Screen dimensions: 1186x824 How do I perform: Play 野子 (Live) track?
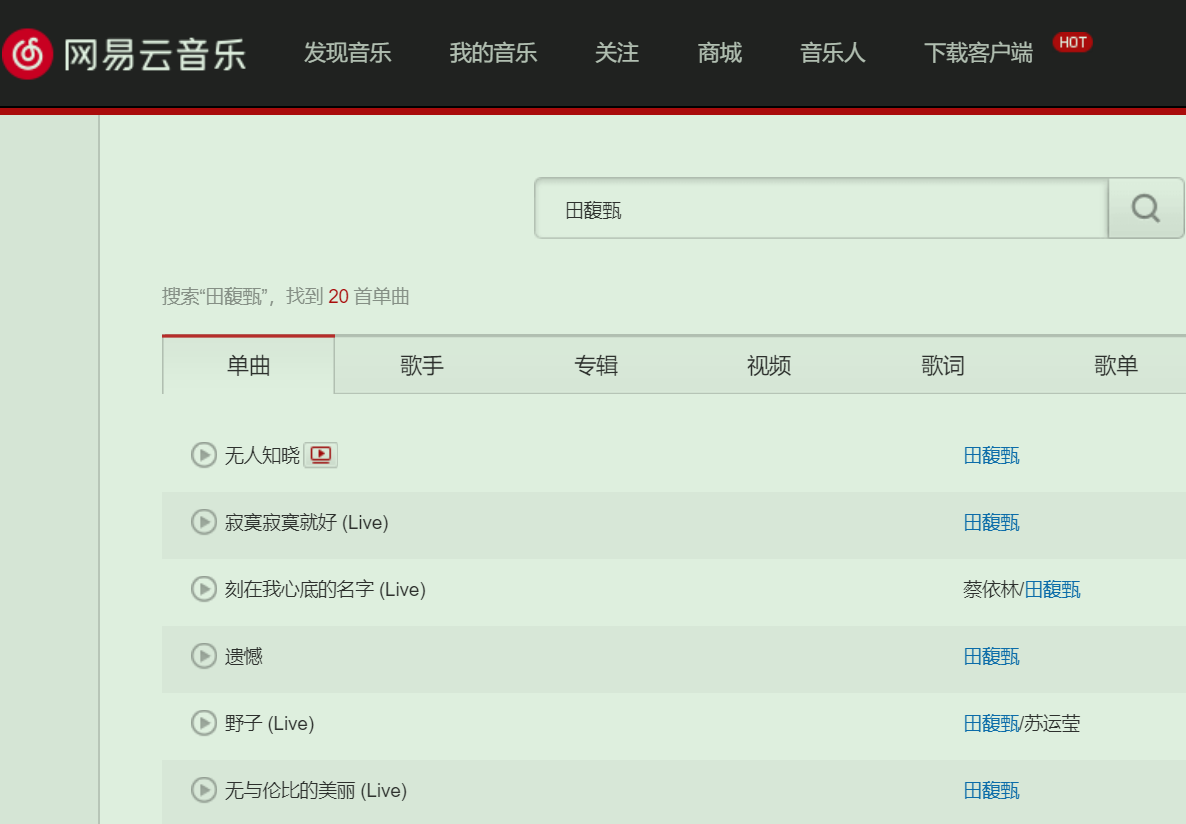pos(204,723)
